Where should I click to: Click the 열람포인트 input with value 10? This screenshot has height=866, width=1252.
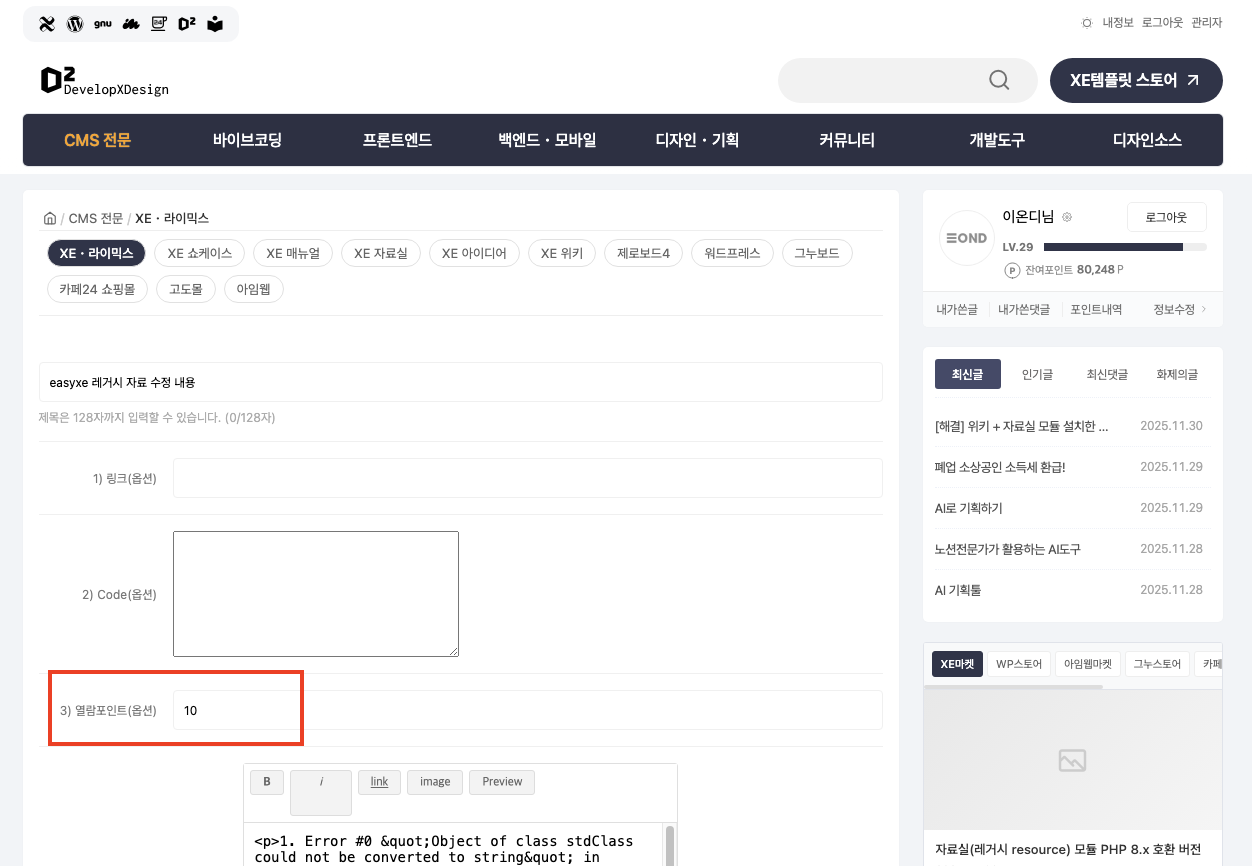pyautogui.click(x=528, y=710)
